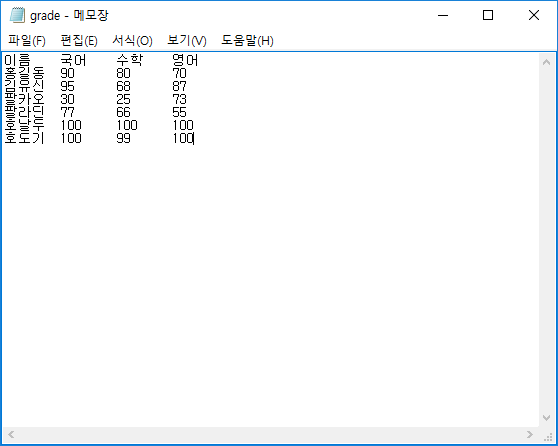Click 홍길동's 영어 score 70

click(179, 73)
